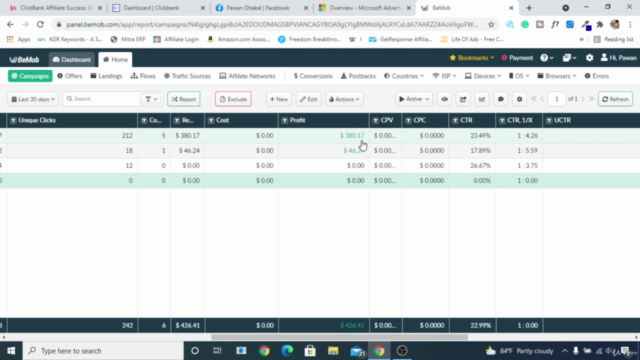Open the Conversions report
The image size is (640, 360).
coord(313,76)
